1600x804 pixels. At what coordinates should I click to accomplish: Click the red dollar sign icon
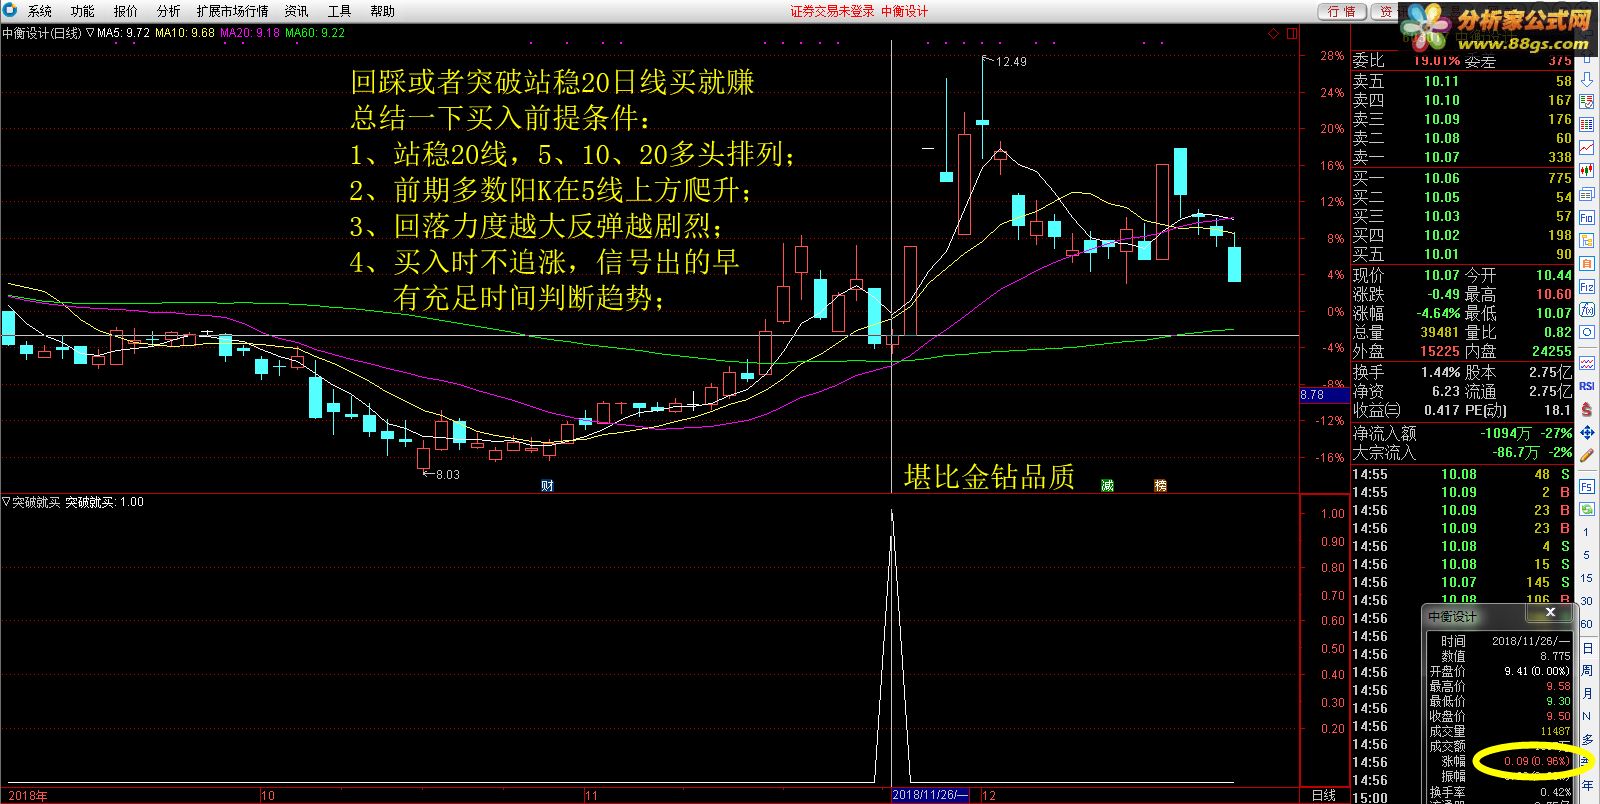pyautogui.click(x=1587, y=409)
